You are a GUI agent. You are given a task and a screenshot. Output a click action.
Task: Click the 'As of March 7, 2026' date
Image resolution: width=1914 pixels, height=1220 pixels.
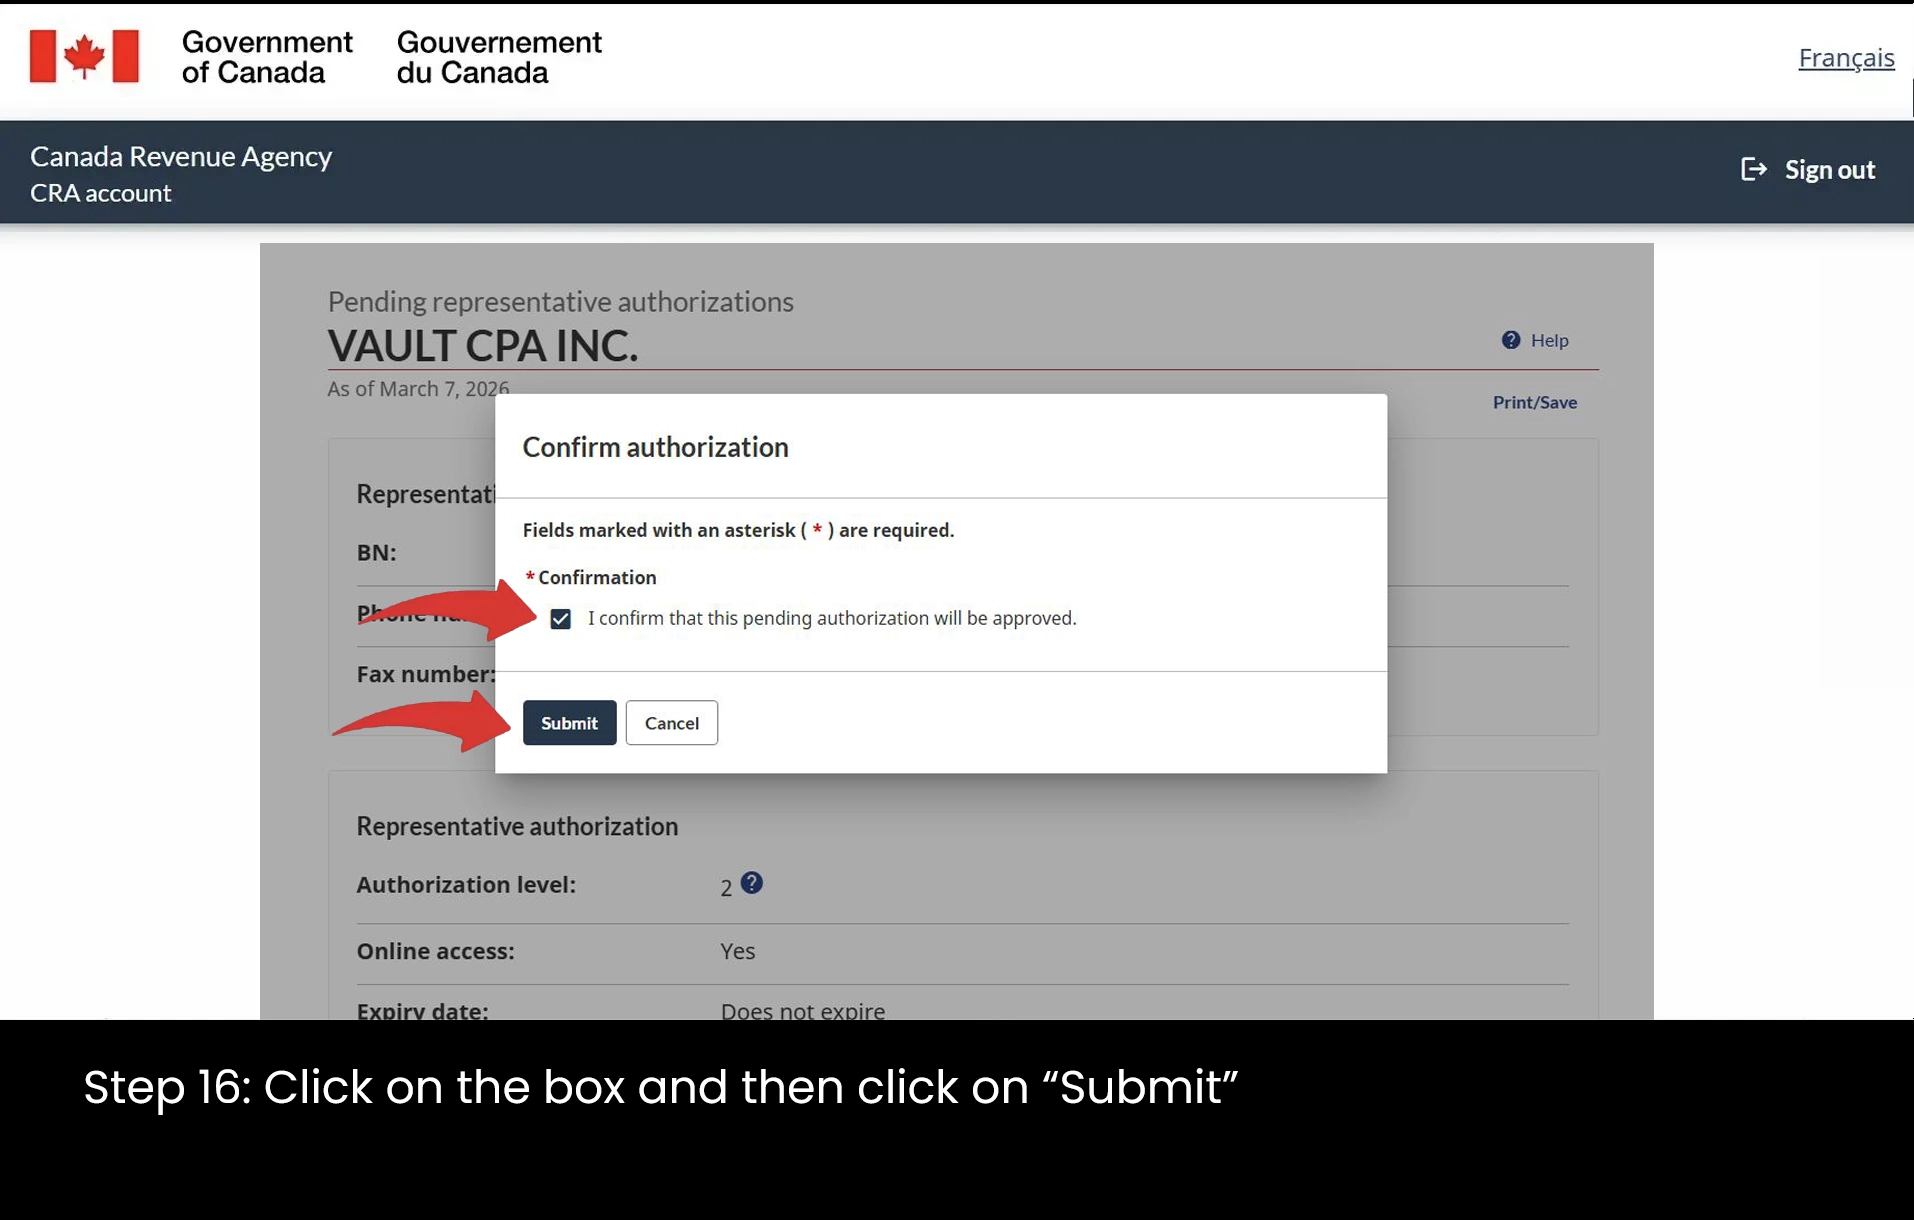click(418, 388)
